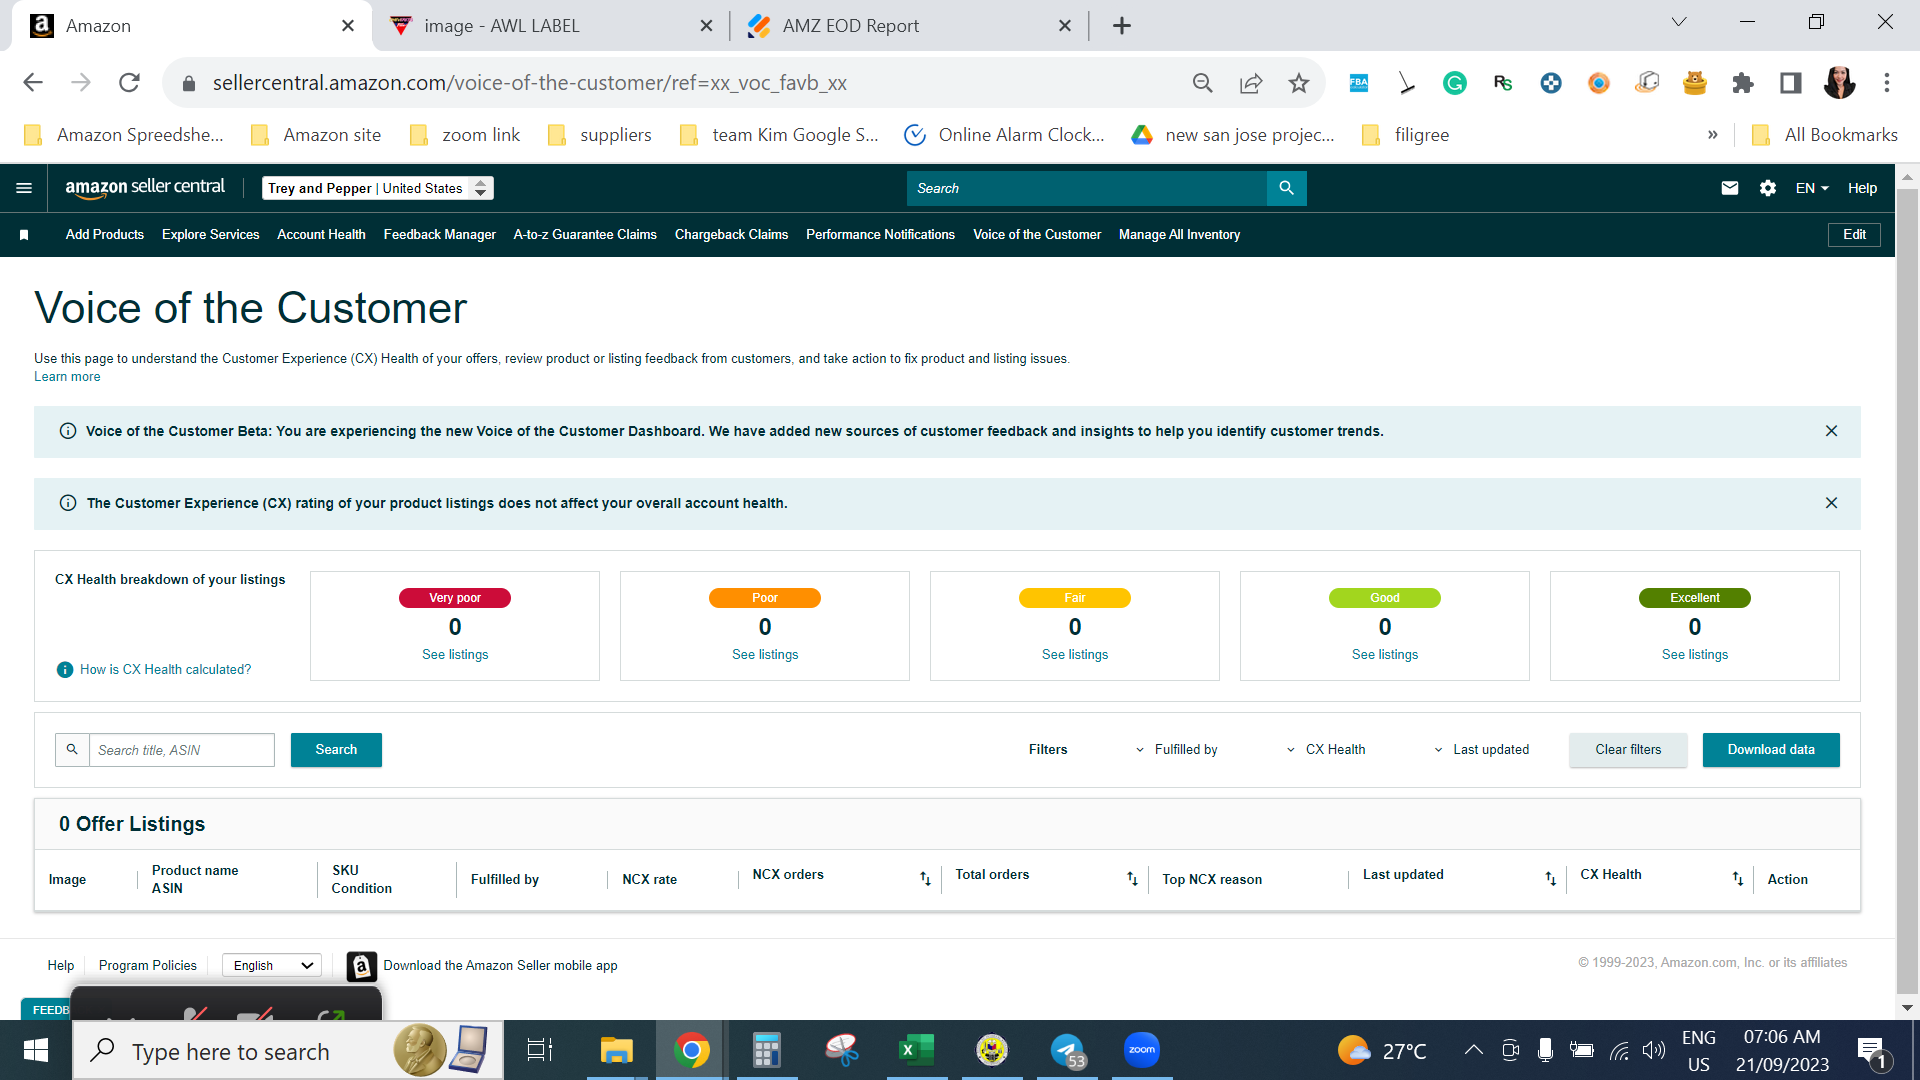The height and width of the screenshot is (1080, 1920).
Task: Open the EN language dropdown
Action: coord(1812,188)
